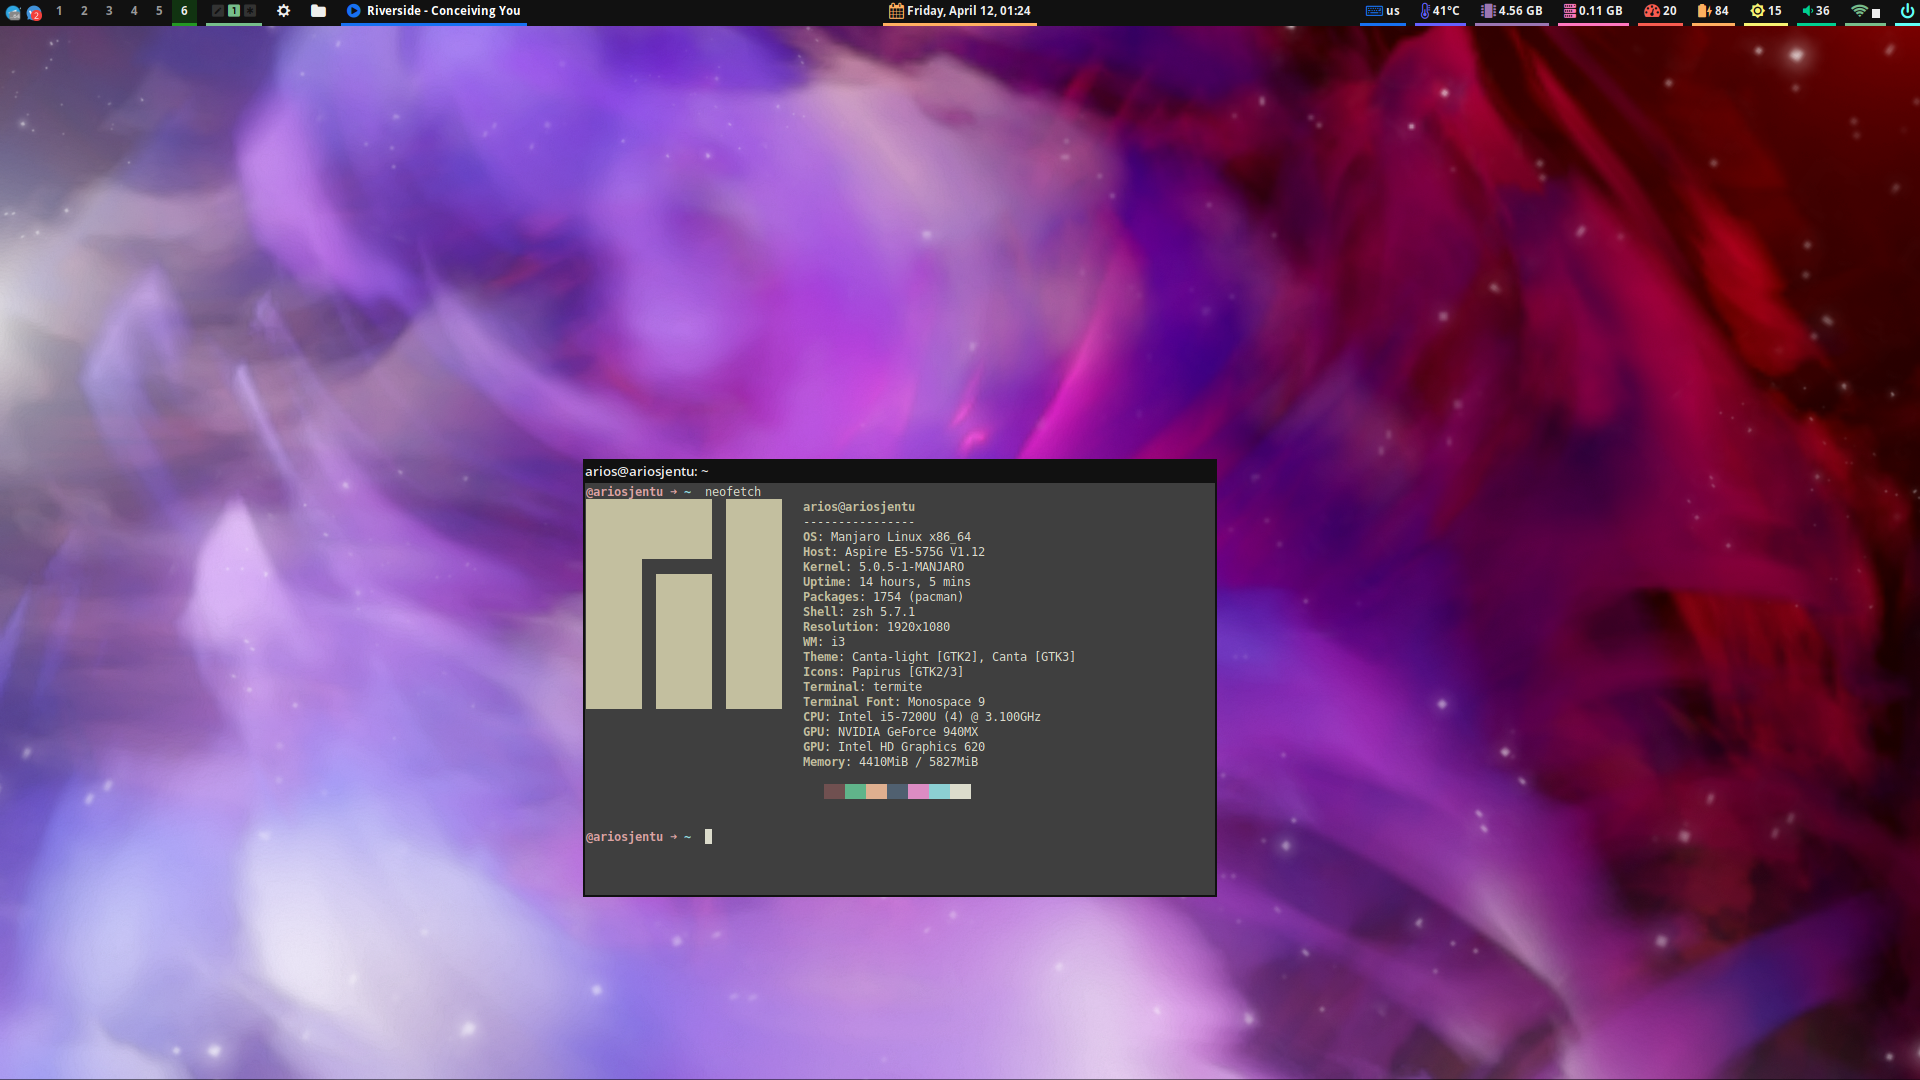
Task: Click the Manjaro logo in the terminal
Action: pos(684,604)
